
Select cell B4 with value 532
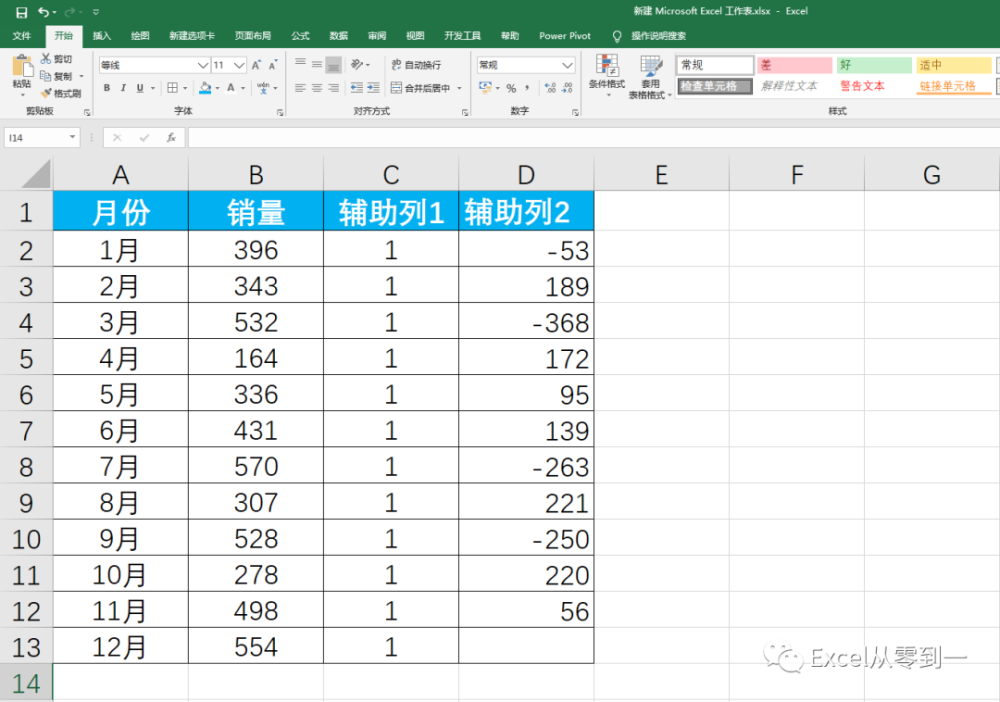point(256,323)
